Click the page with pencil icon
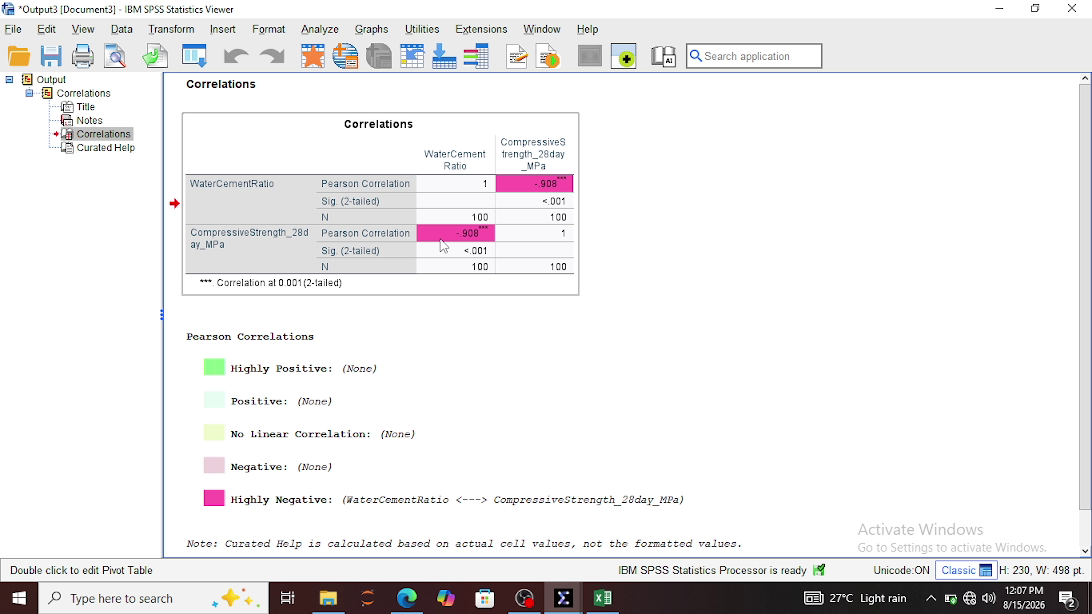The image size is (1092, 614). (517, 56)
